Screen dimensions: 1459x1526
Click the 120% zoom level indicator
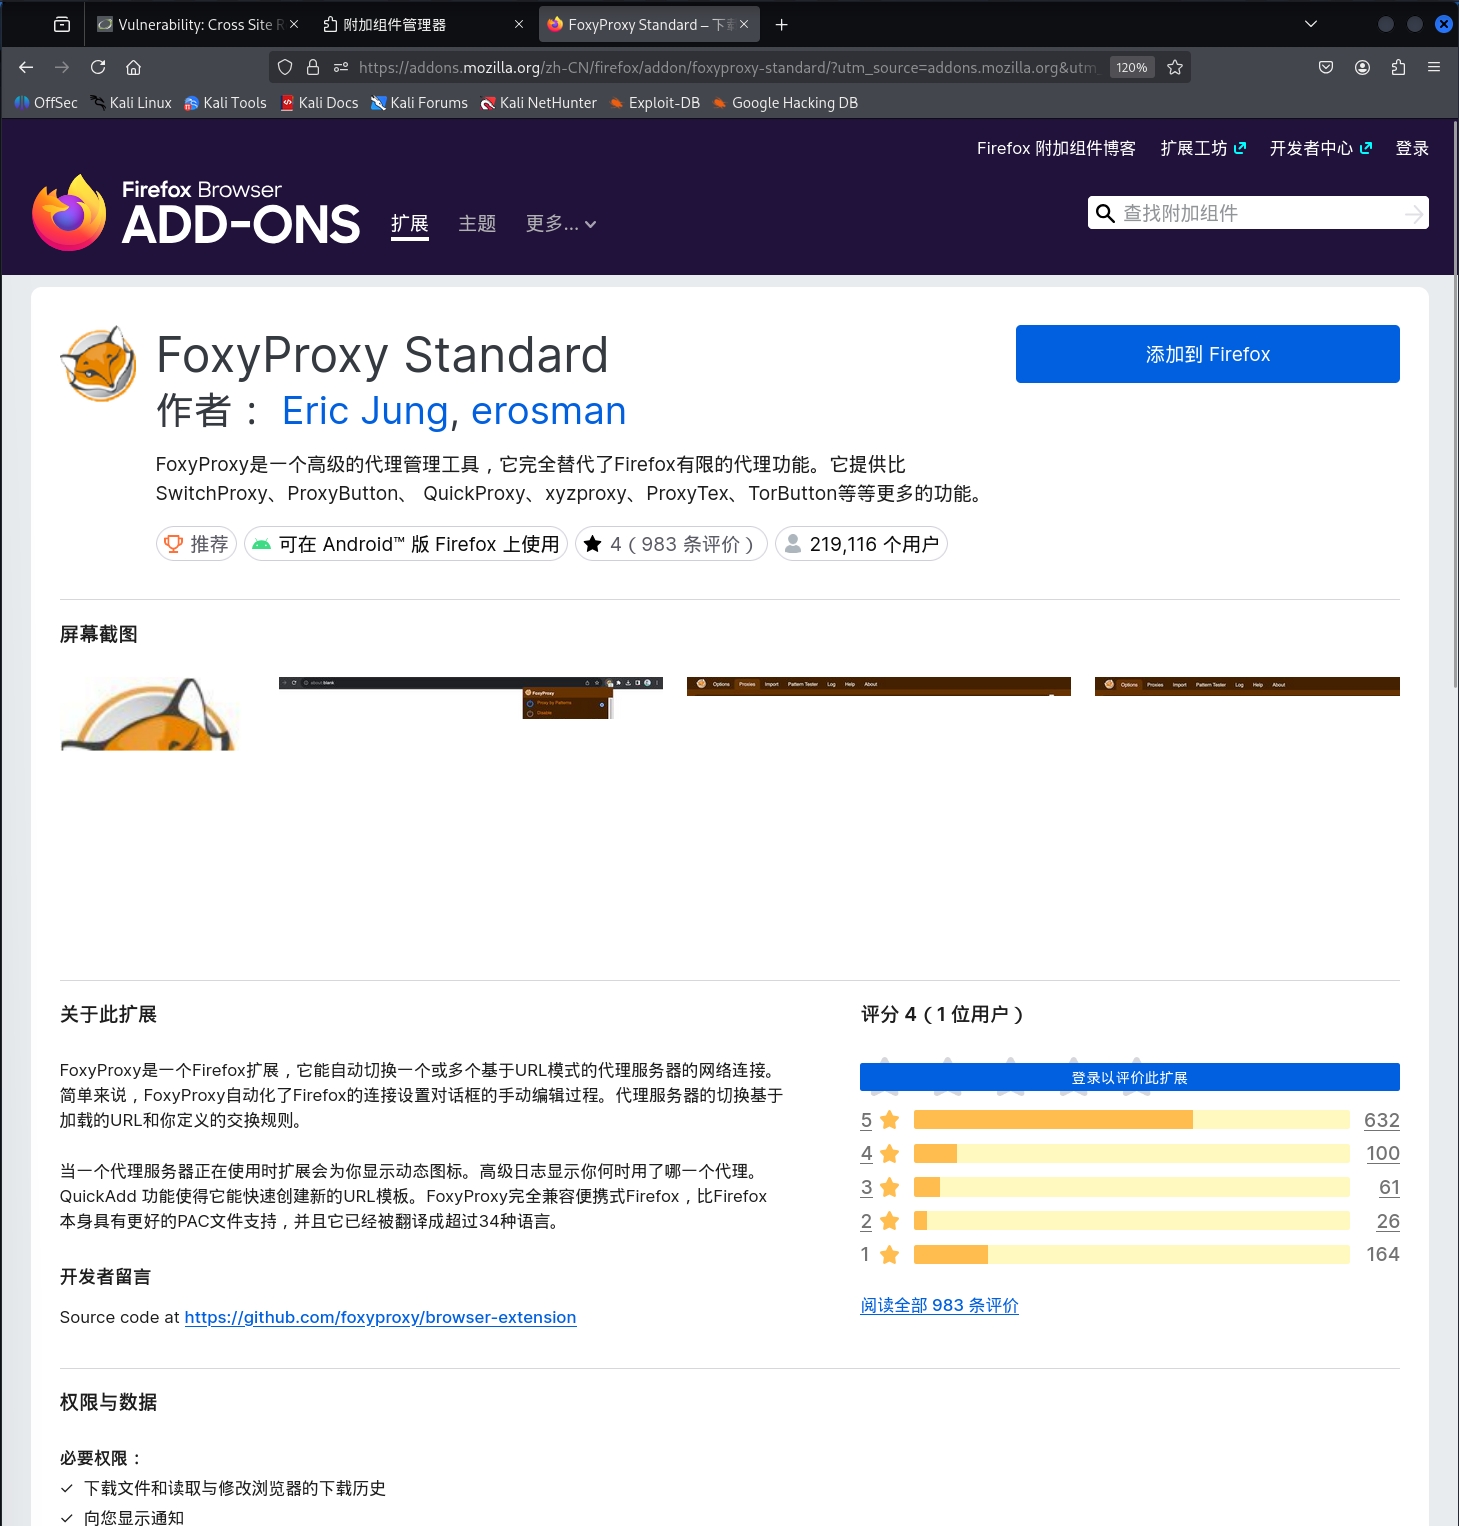[1132, 67]
